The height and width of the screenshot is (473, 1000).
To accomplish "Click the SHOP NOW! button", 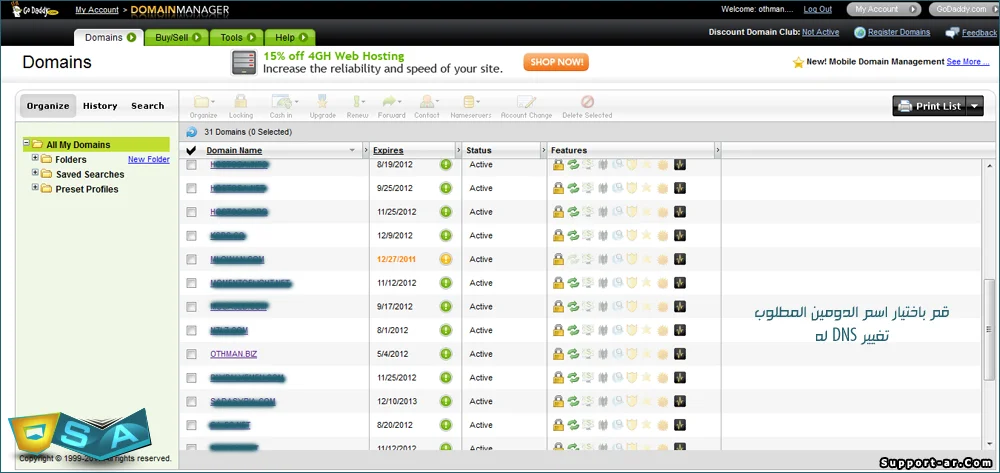I will click(x=556, y=62).
